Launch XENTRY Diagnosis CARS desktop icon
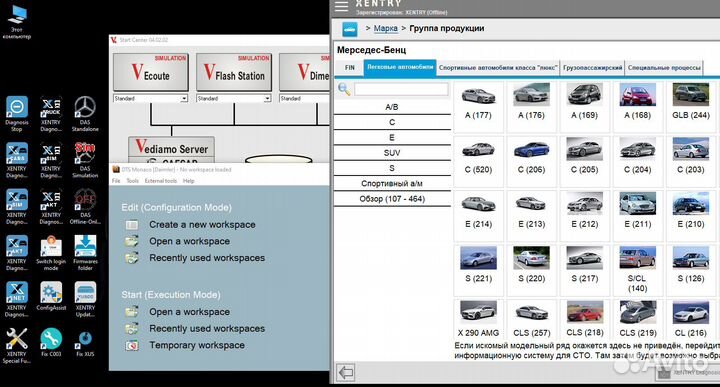720x387 pixels. [17, 160]
